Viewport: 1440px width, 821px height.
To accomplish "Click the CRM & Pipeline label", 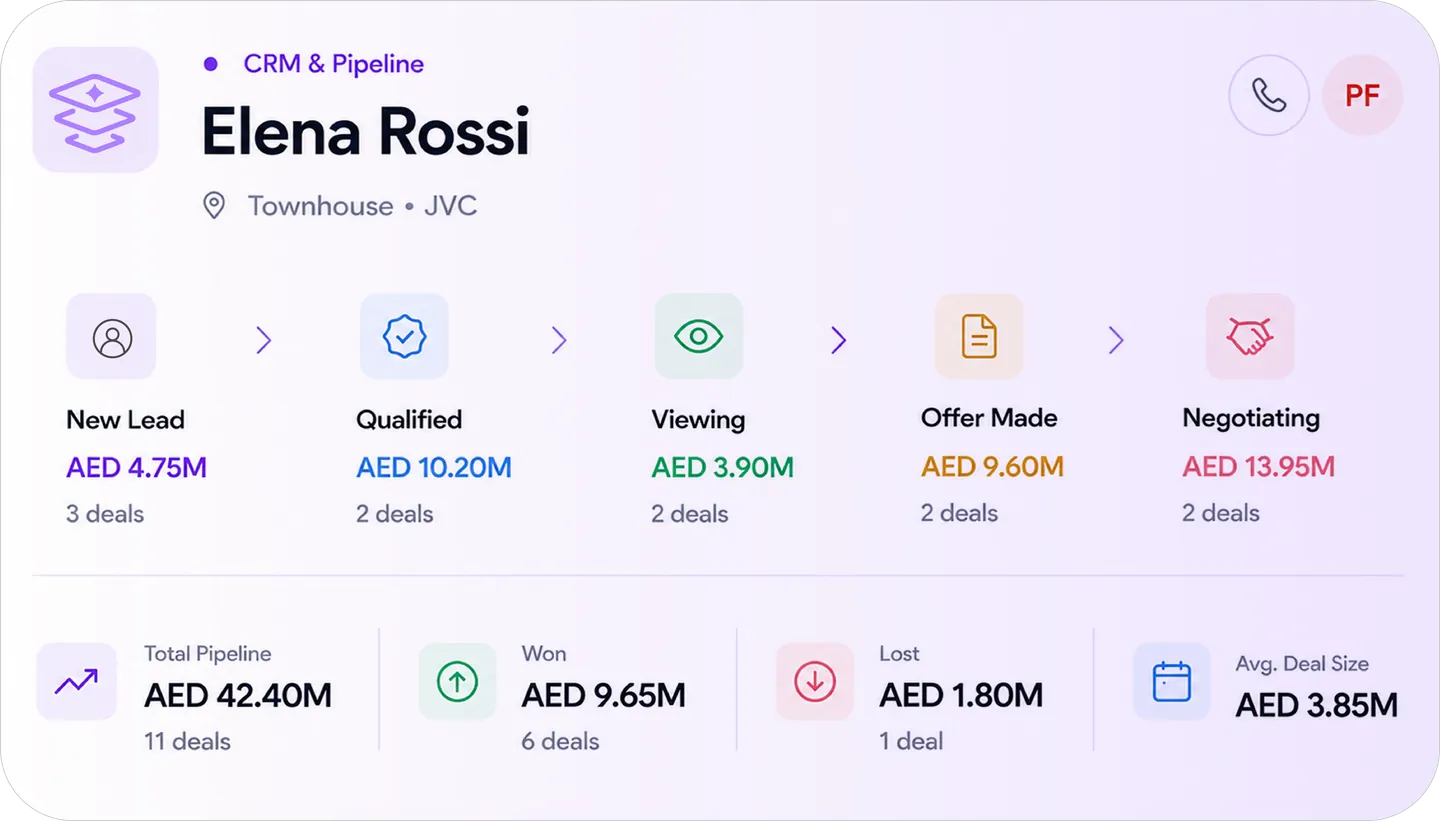I will (x=333, y=64).
